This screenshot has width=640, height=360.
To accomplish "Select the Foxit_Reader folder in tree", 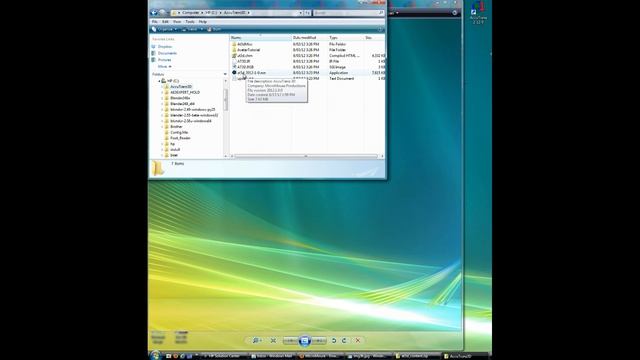I will (180, 138).
